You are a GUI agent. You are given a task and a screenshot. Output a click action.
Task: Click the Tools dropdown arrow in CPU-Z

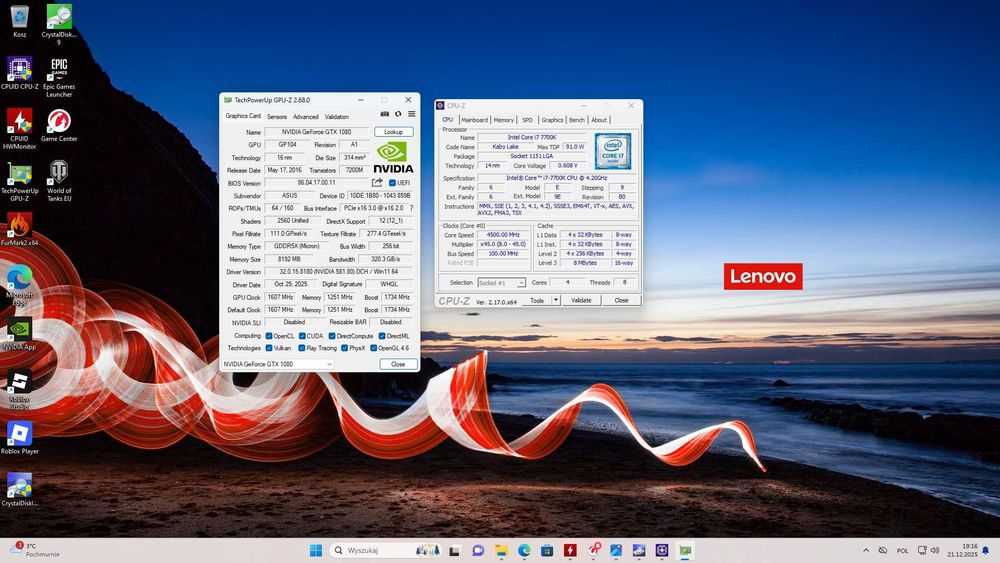point(555,300)
